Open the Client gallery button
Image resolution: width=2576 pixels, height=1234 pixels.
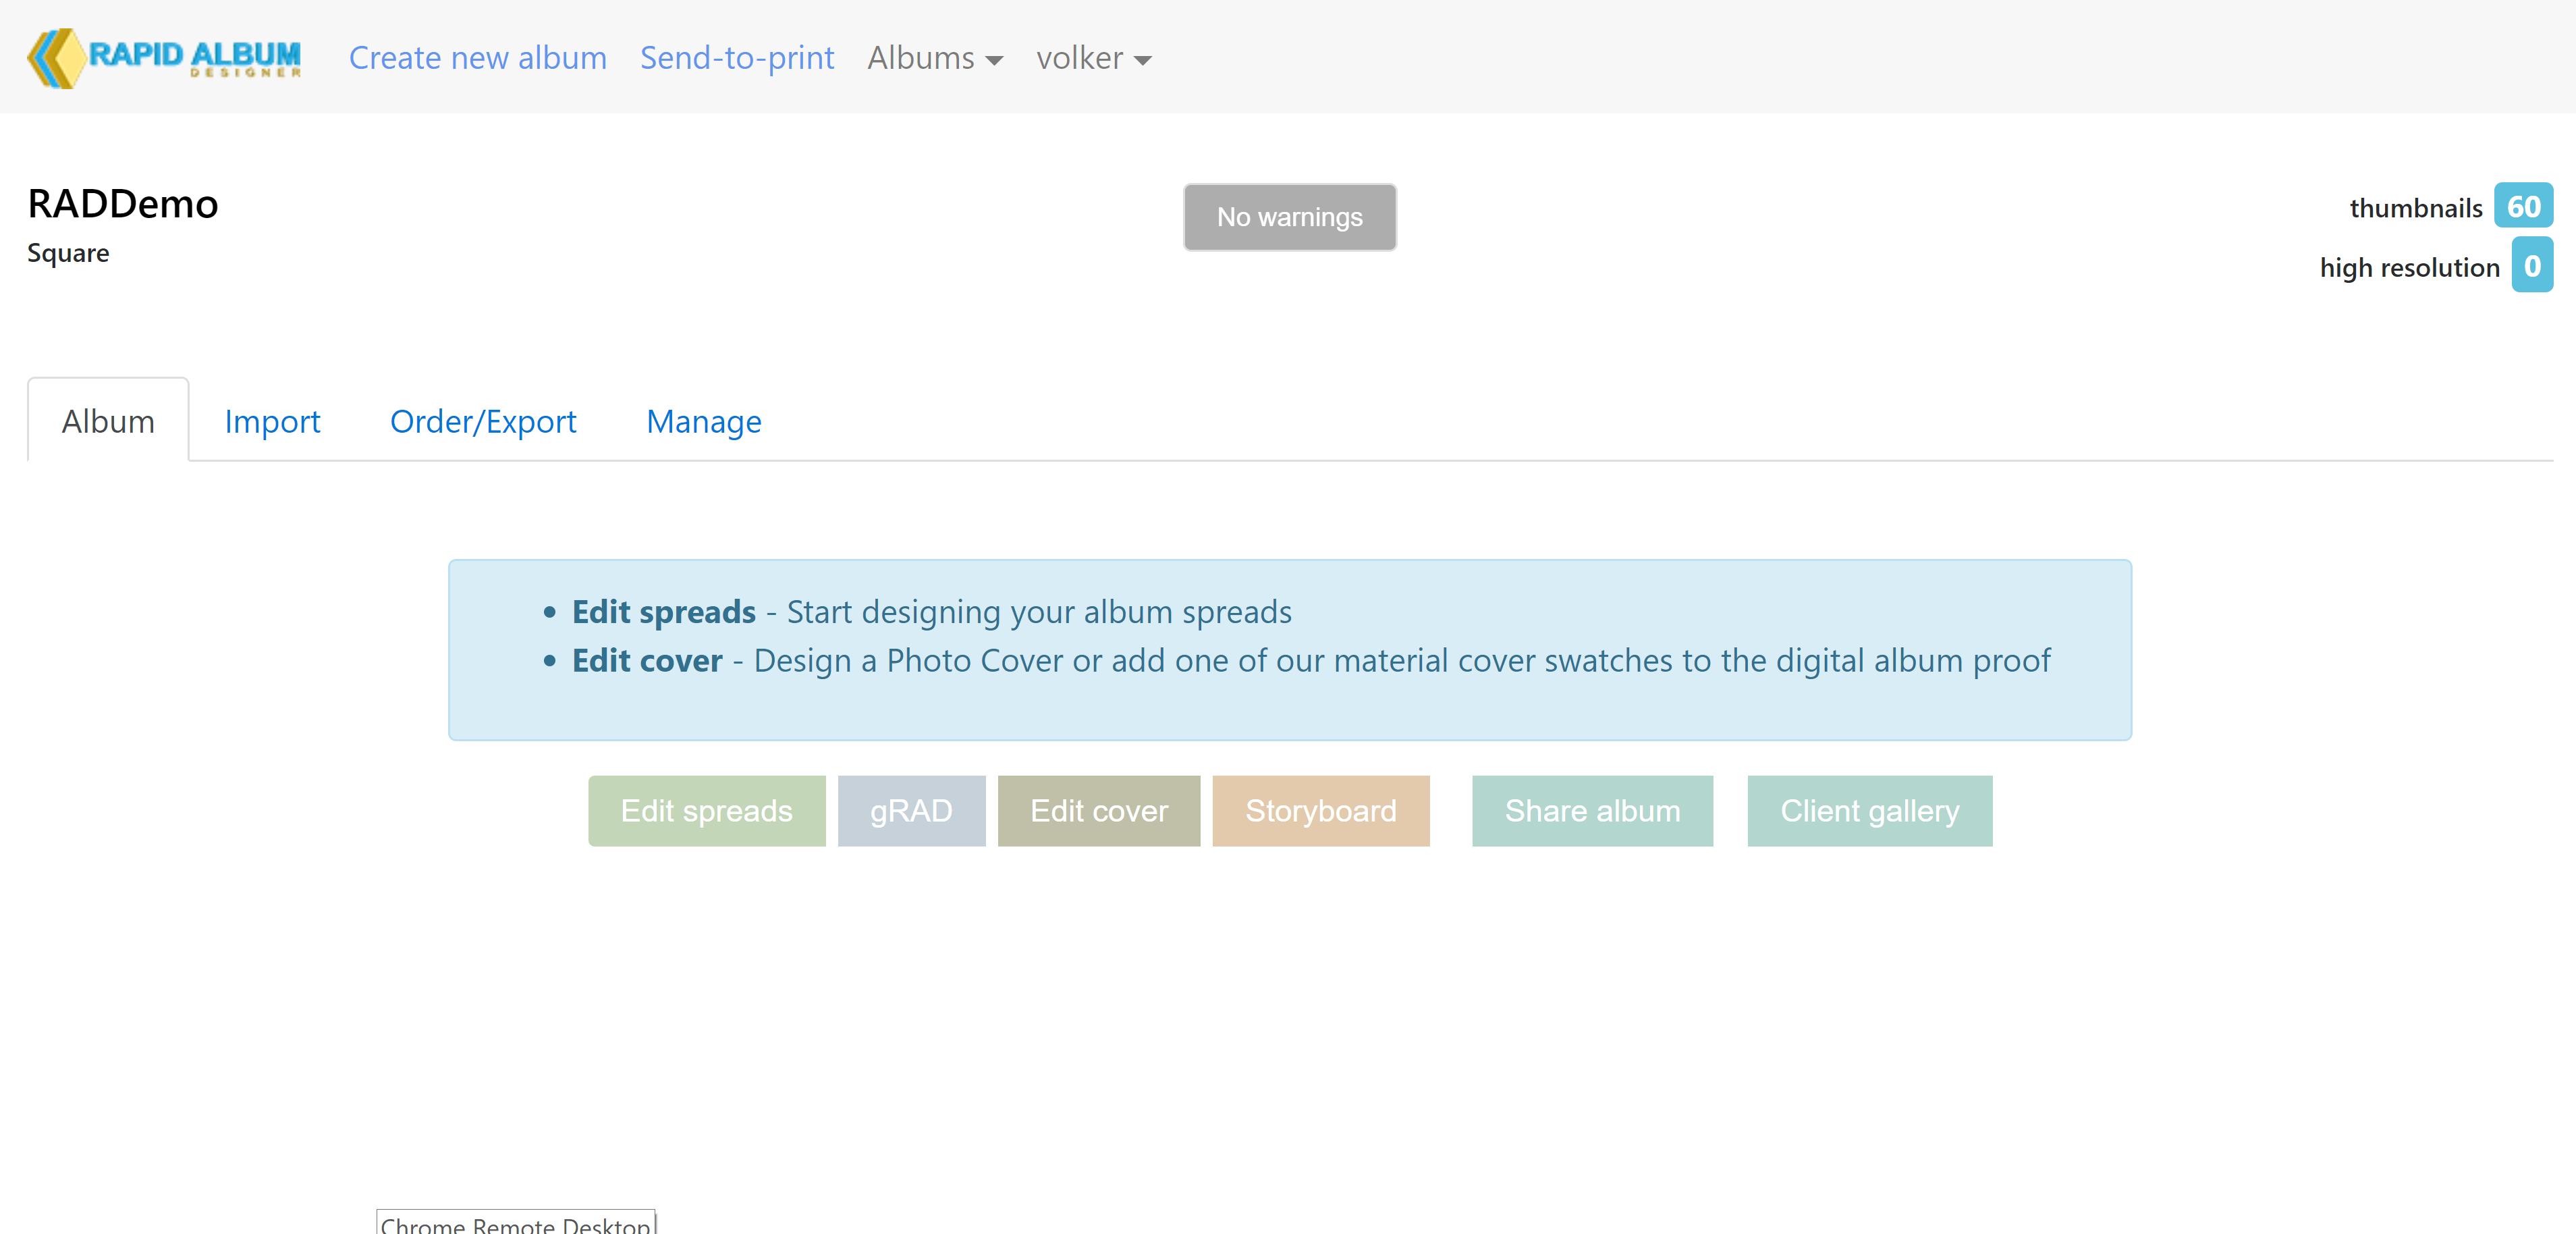click(x=1870, y=811)
